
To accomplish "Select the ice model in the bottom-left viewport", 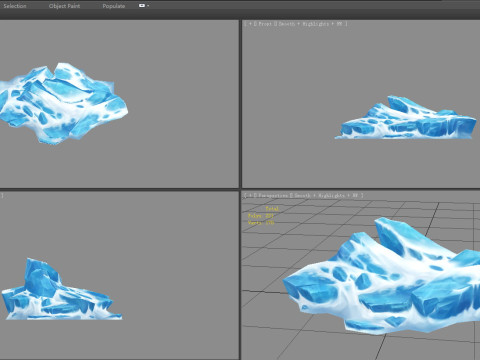I will [x=62, y=290].
